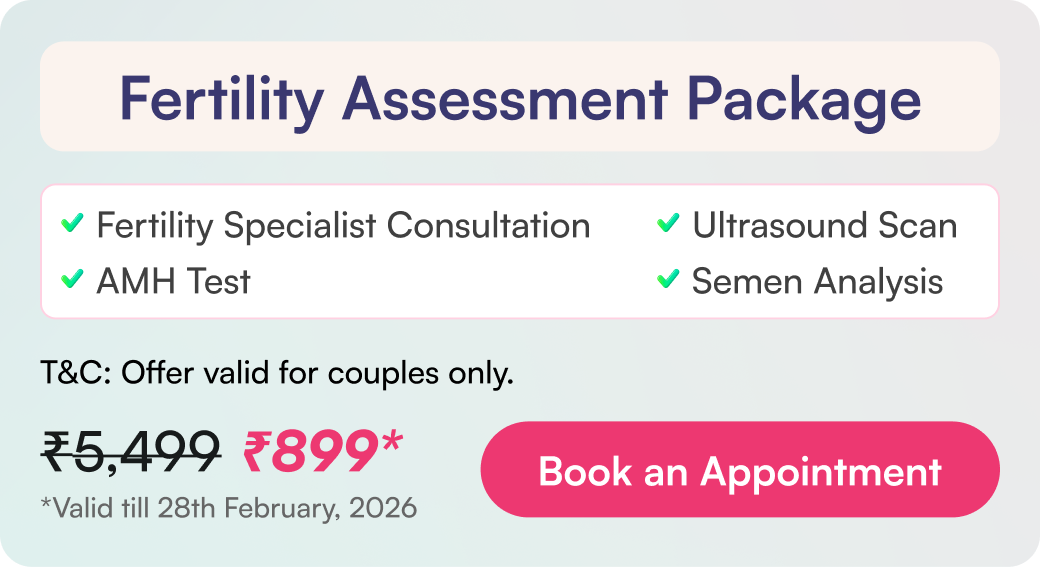This screenshot has width=1040, height=567.
Task: Select the green tick next to AMH Test
Action: 72,280
